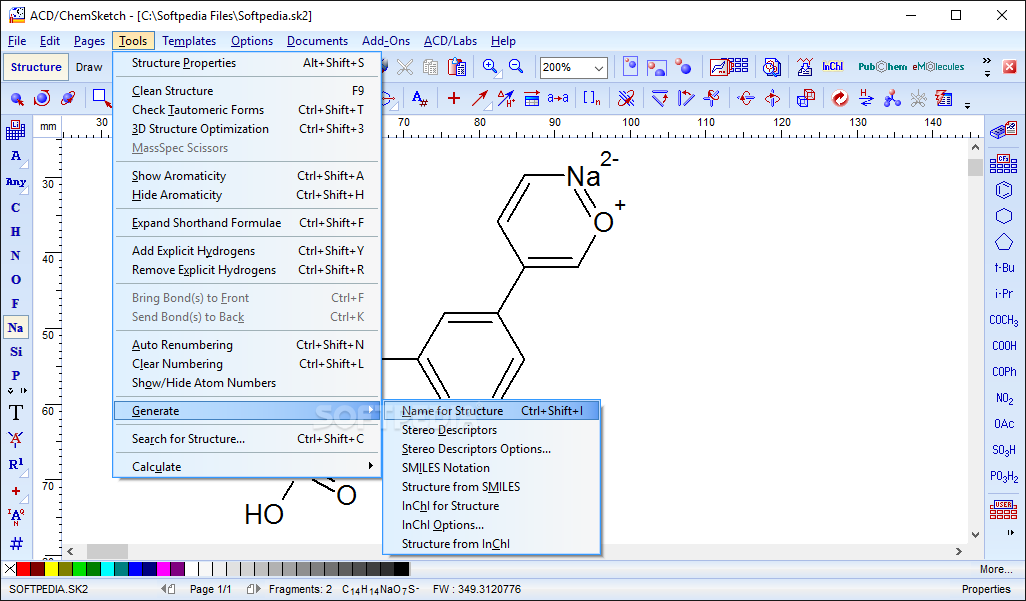Select the Hydrogen atom tool

16,232
